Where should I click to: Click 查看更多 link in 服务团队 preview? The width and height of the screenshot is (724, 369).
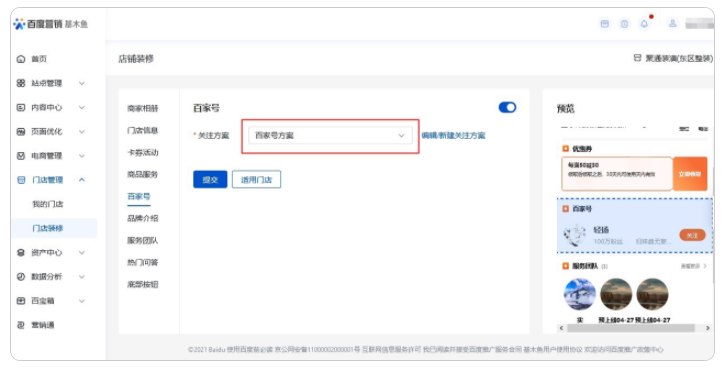694,266
